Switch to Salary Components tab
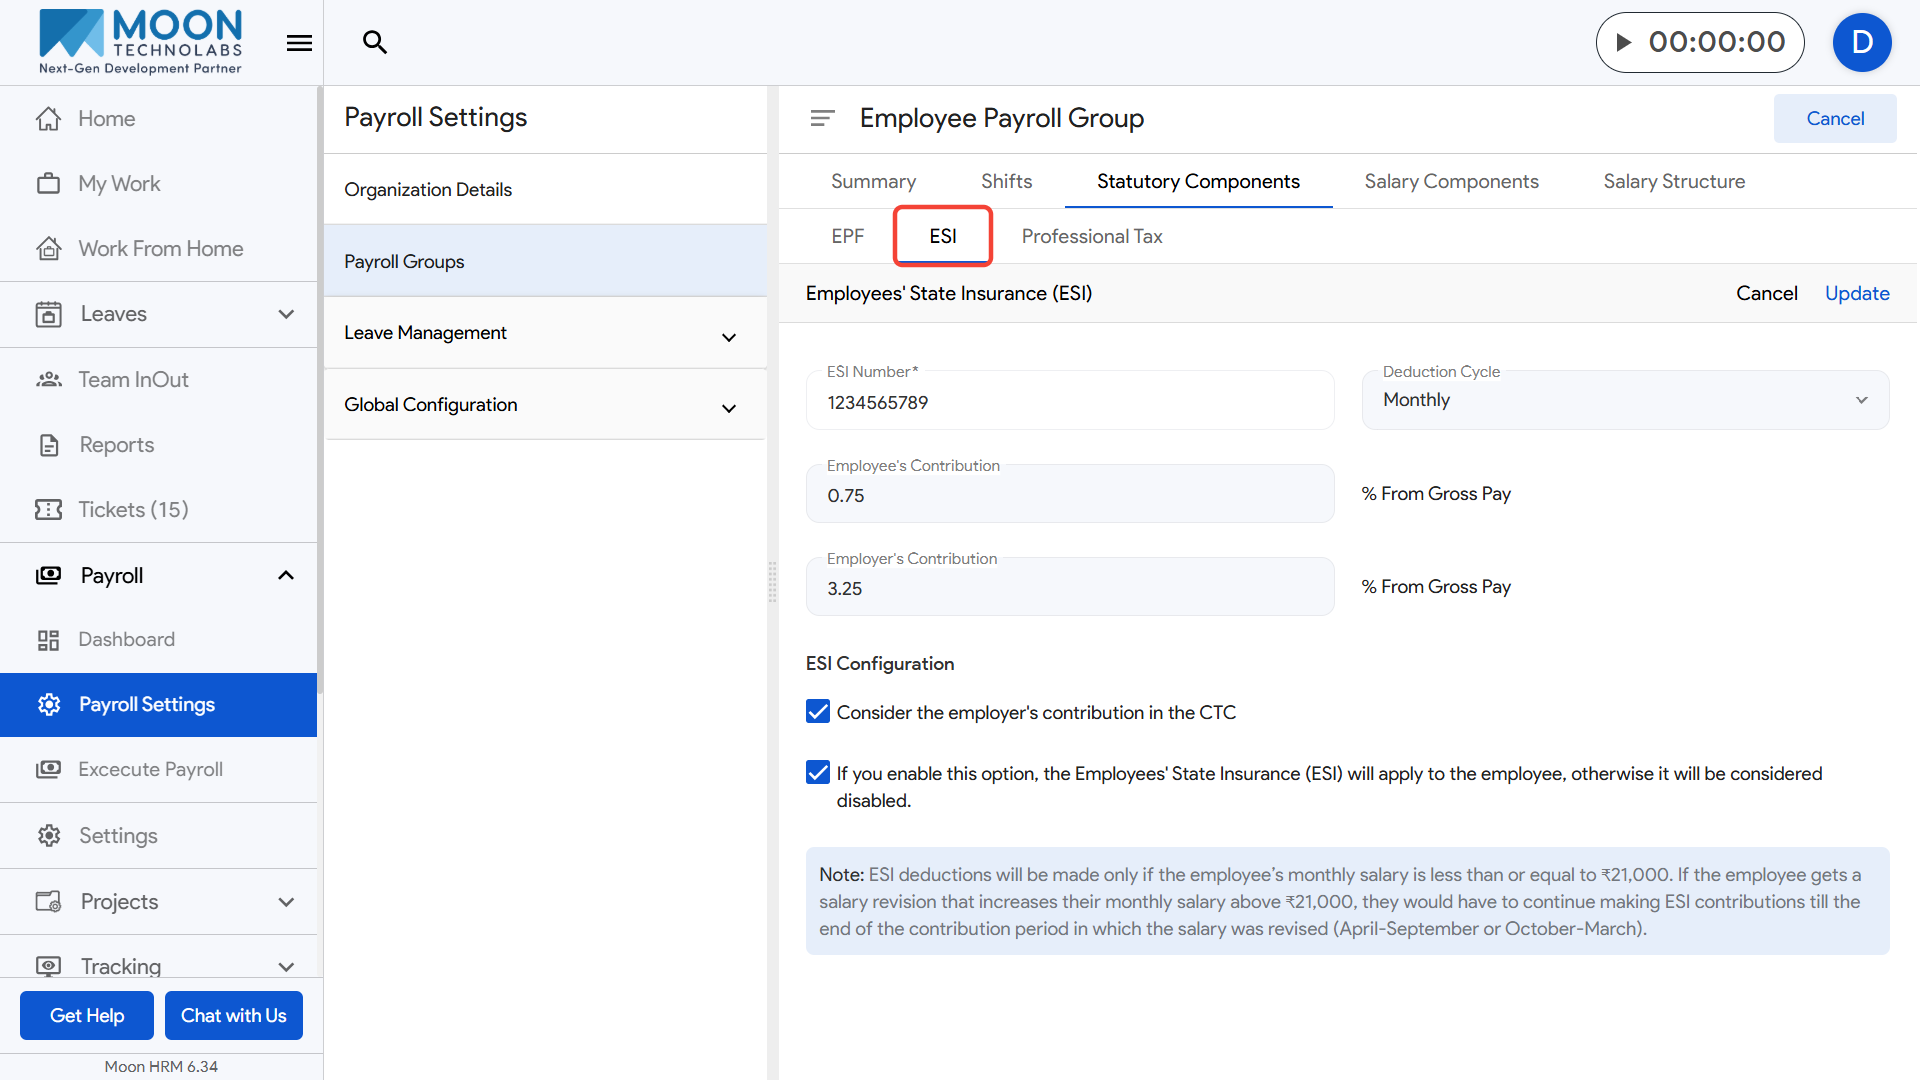Viewport: 1920px width, 1080px height. [1451, 181]
